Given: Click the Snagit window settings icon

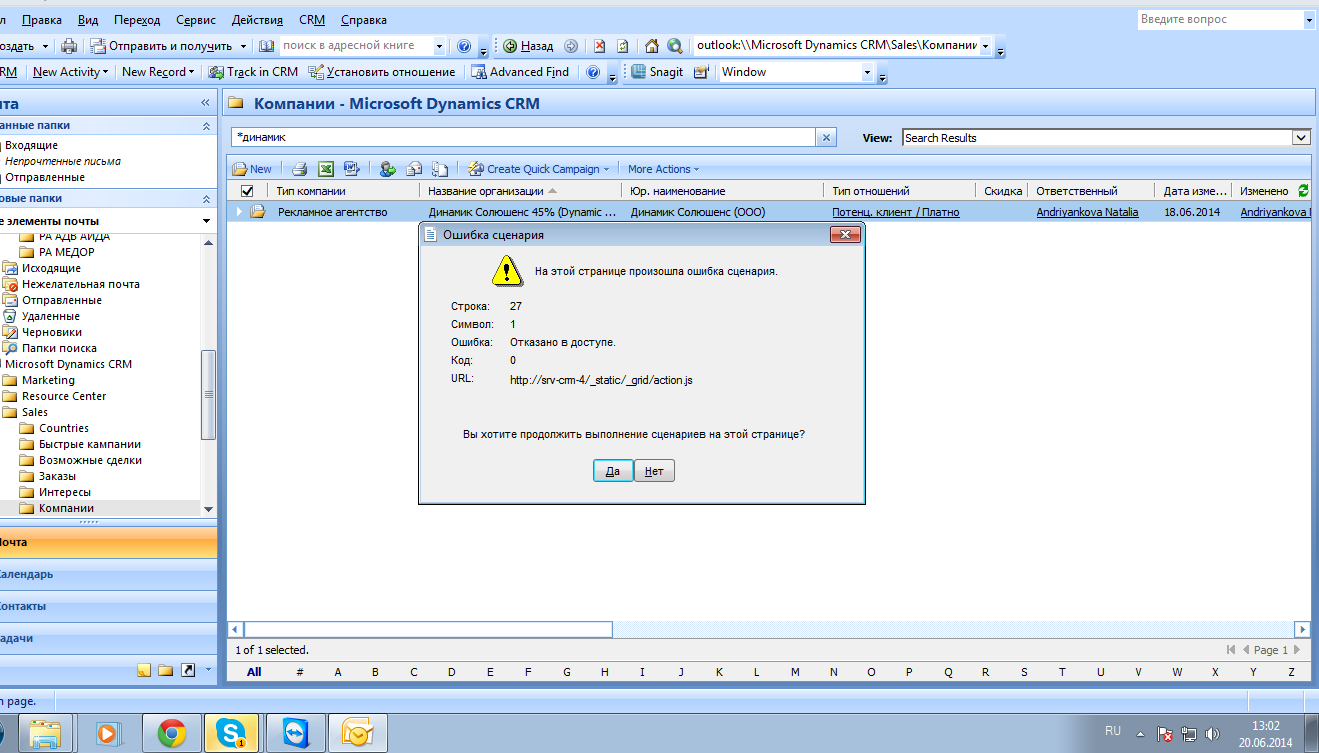Looking at the screenshot, I should coord(701,72).
